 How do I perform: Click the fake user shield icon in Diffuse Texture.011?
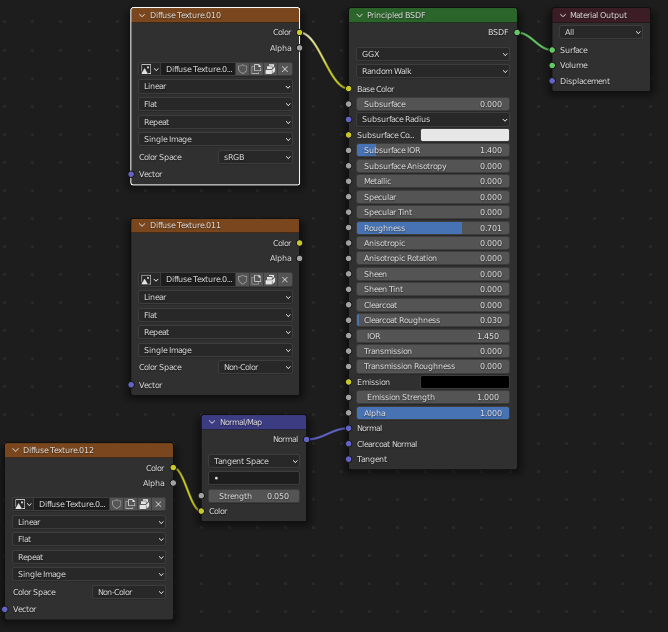click(242, 280)
